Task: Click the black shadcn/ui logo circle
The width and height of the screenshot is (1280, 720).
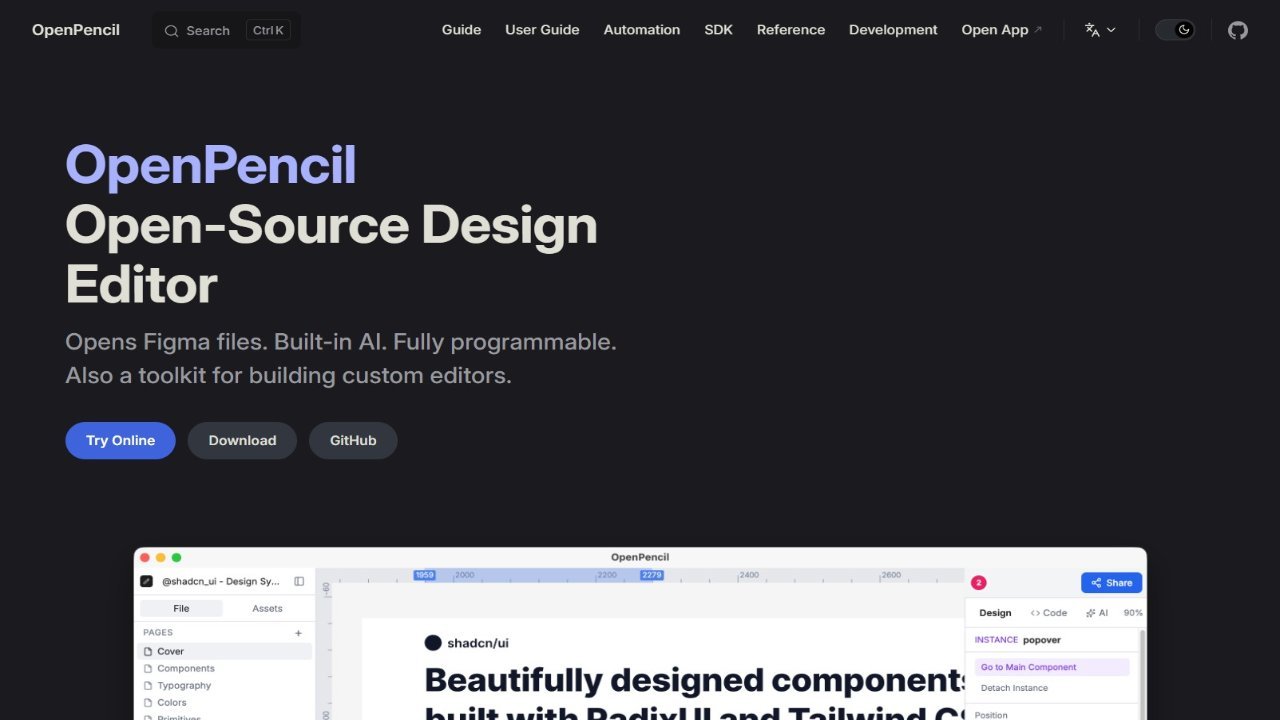Action: [433, 643]
